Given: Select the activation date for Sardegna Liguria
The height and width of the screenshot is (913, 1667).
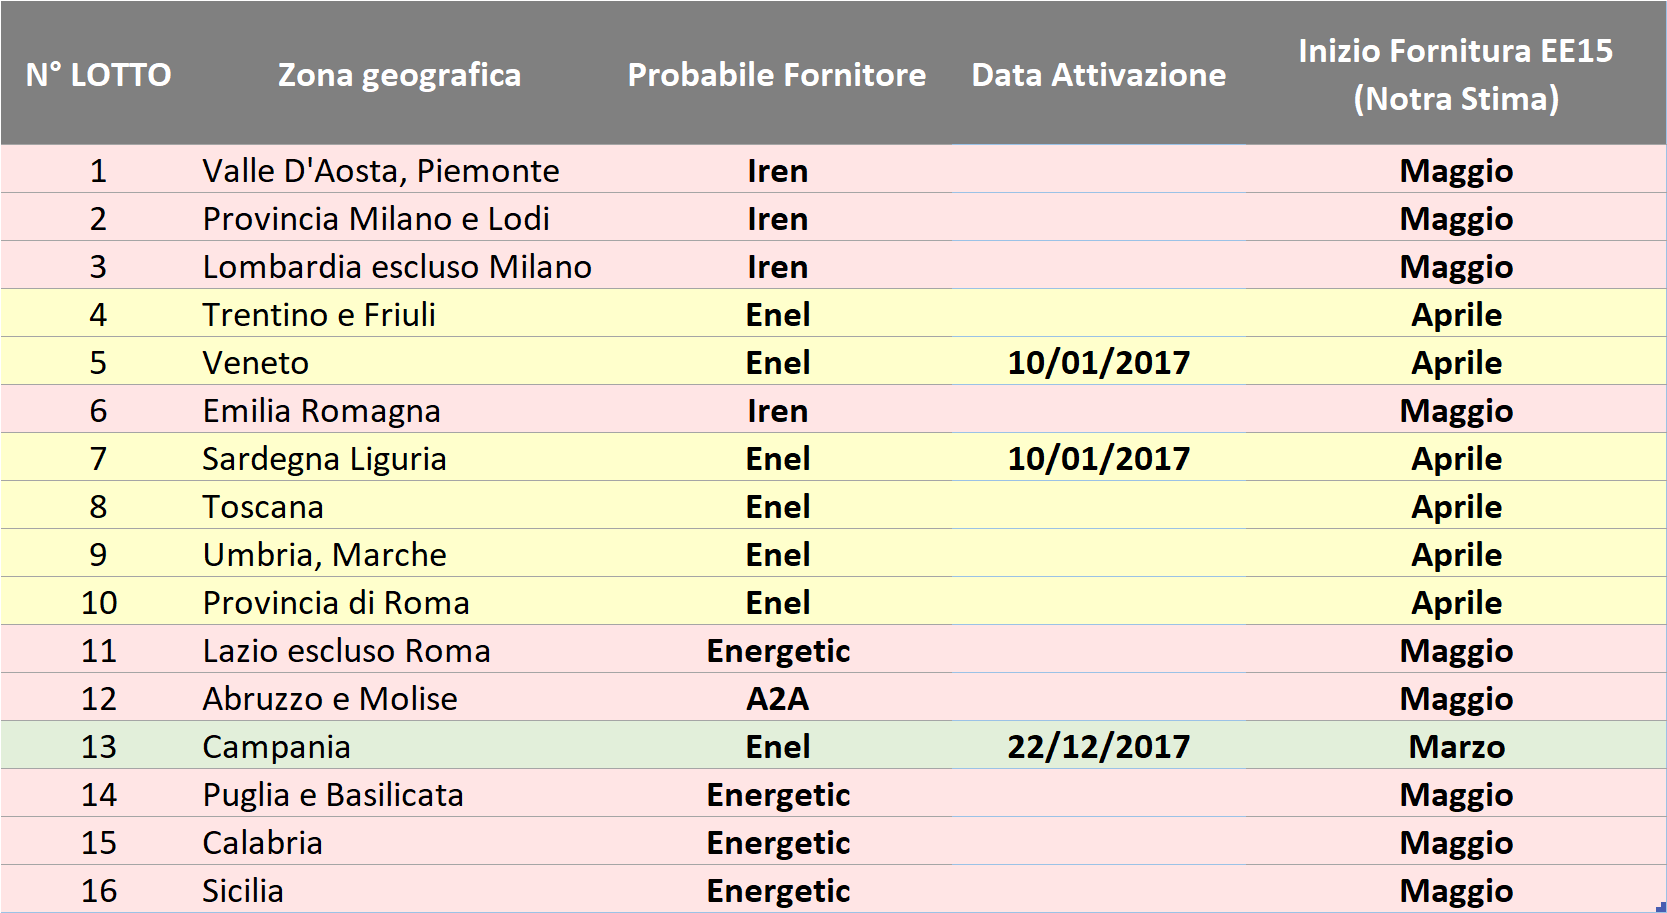Looking at the screenshot, I should (x=1098, y=459).
